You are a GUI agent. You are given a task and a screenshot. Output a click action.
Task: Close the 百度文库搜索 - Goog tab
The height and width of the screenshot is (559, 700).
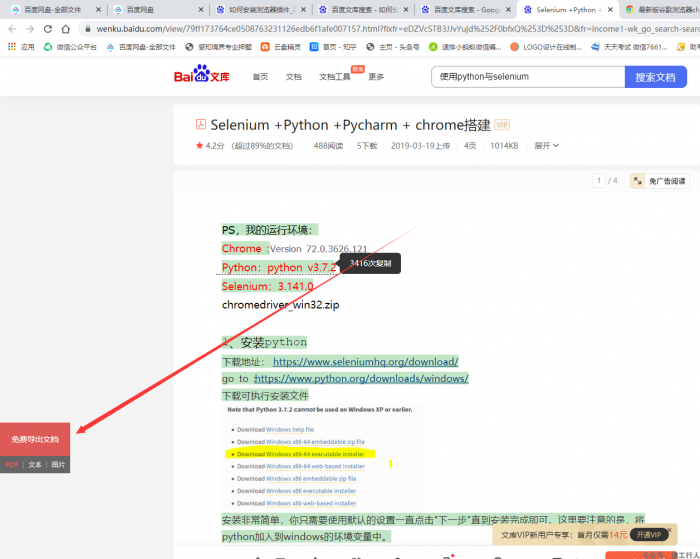pos(508,9)
